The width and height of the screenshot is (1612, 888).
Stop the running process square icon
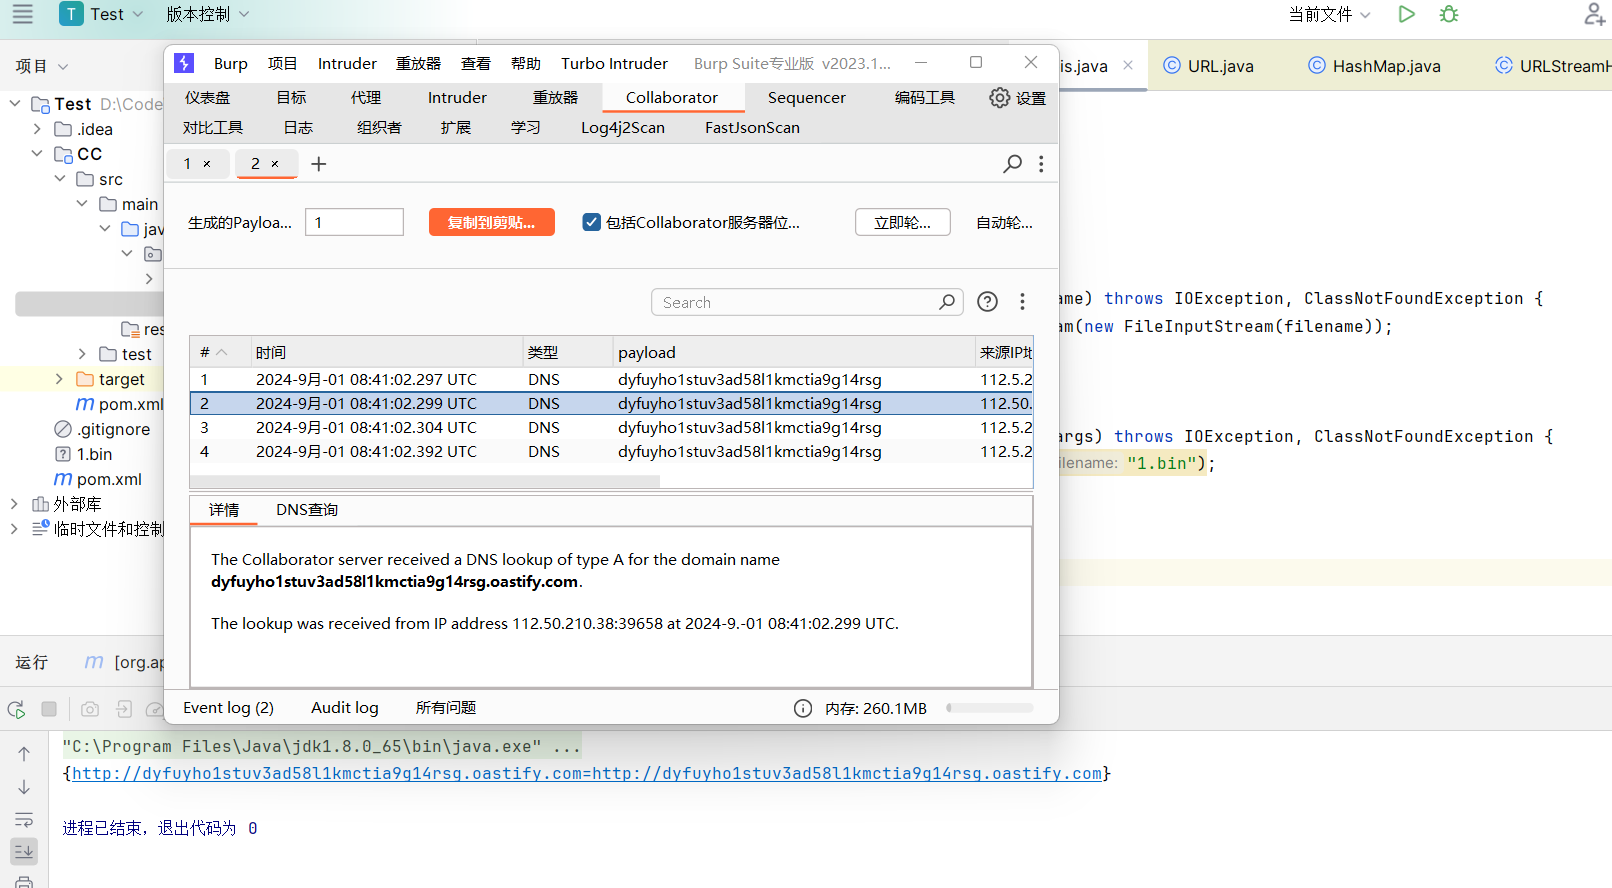coord(49,709)
